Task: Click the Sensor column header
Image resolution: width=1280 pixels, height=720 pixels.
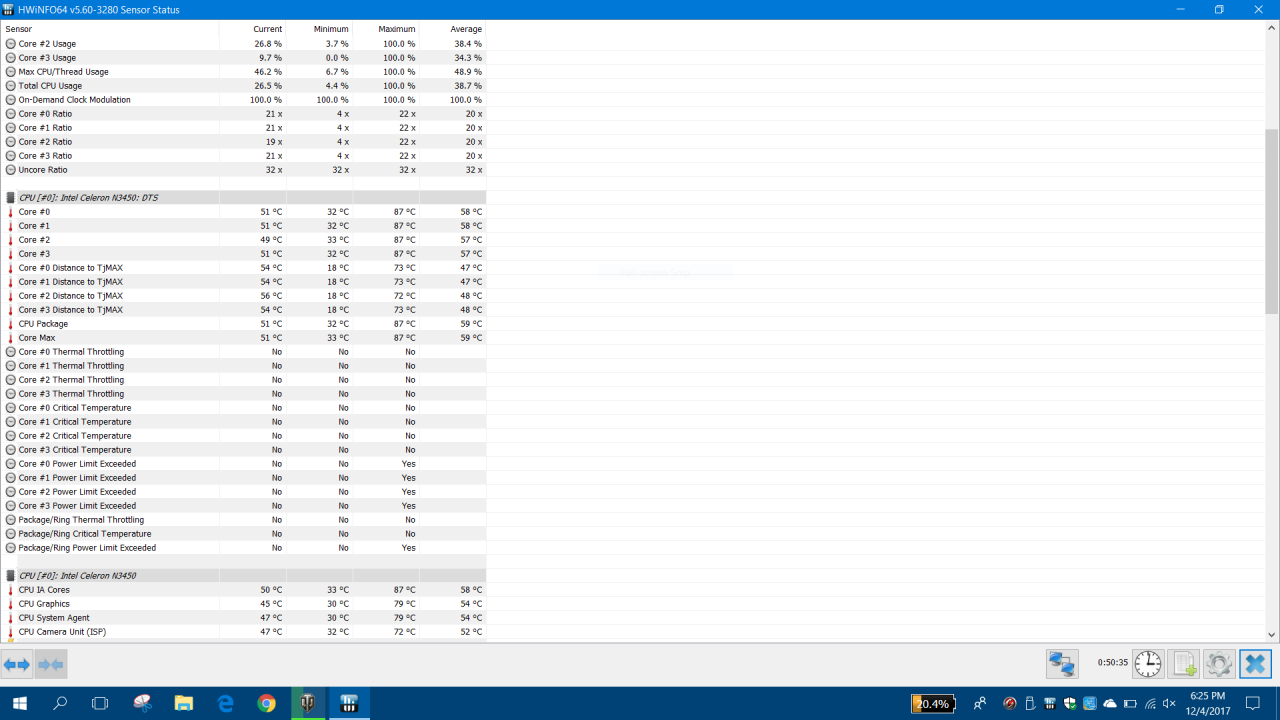Action: [x=110, y=29]
